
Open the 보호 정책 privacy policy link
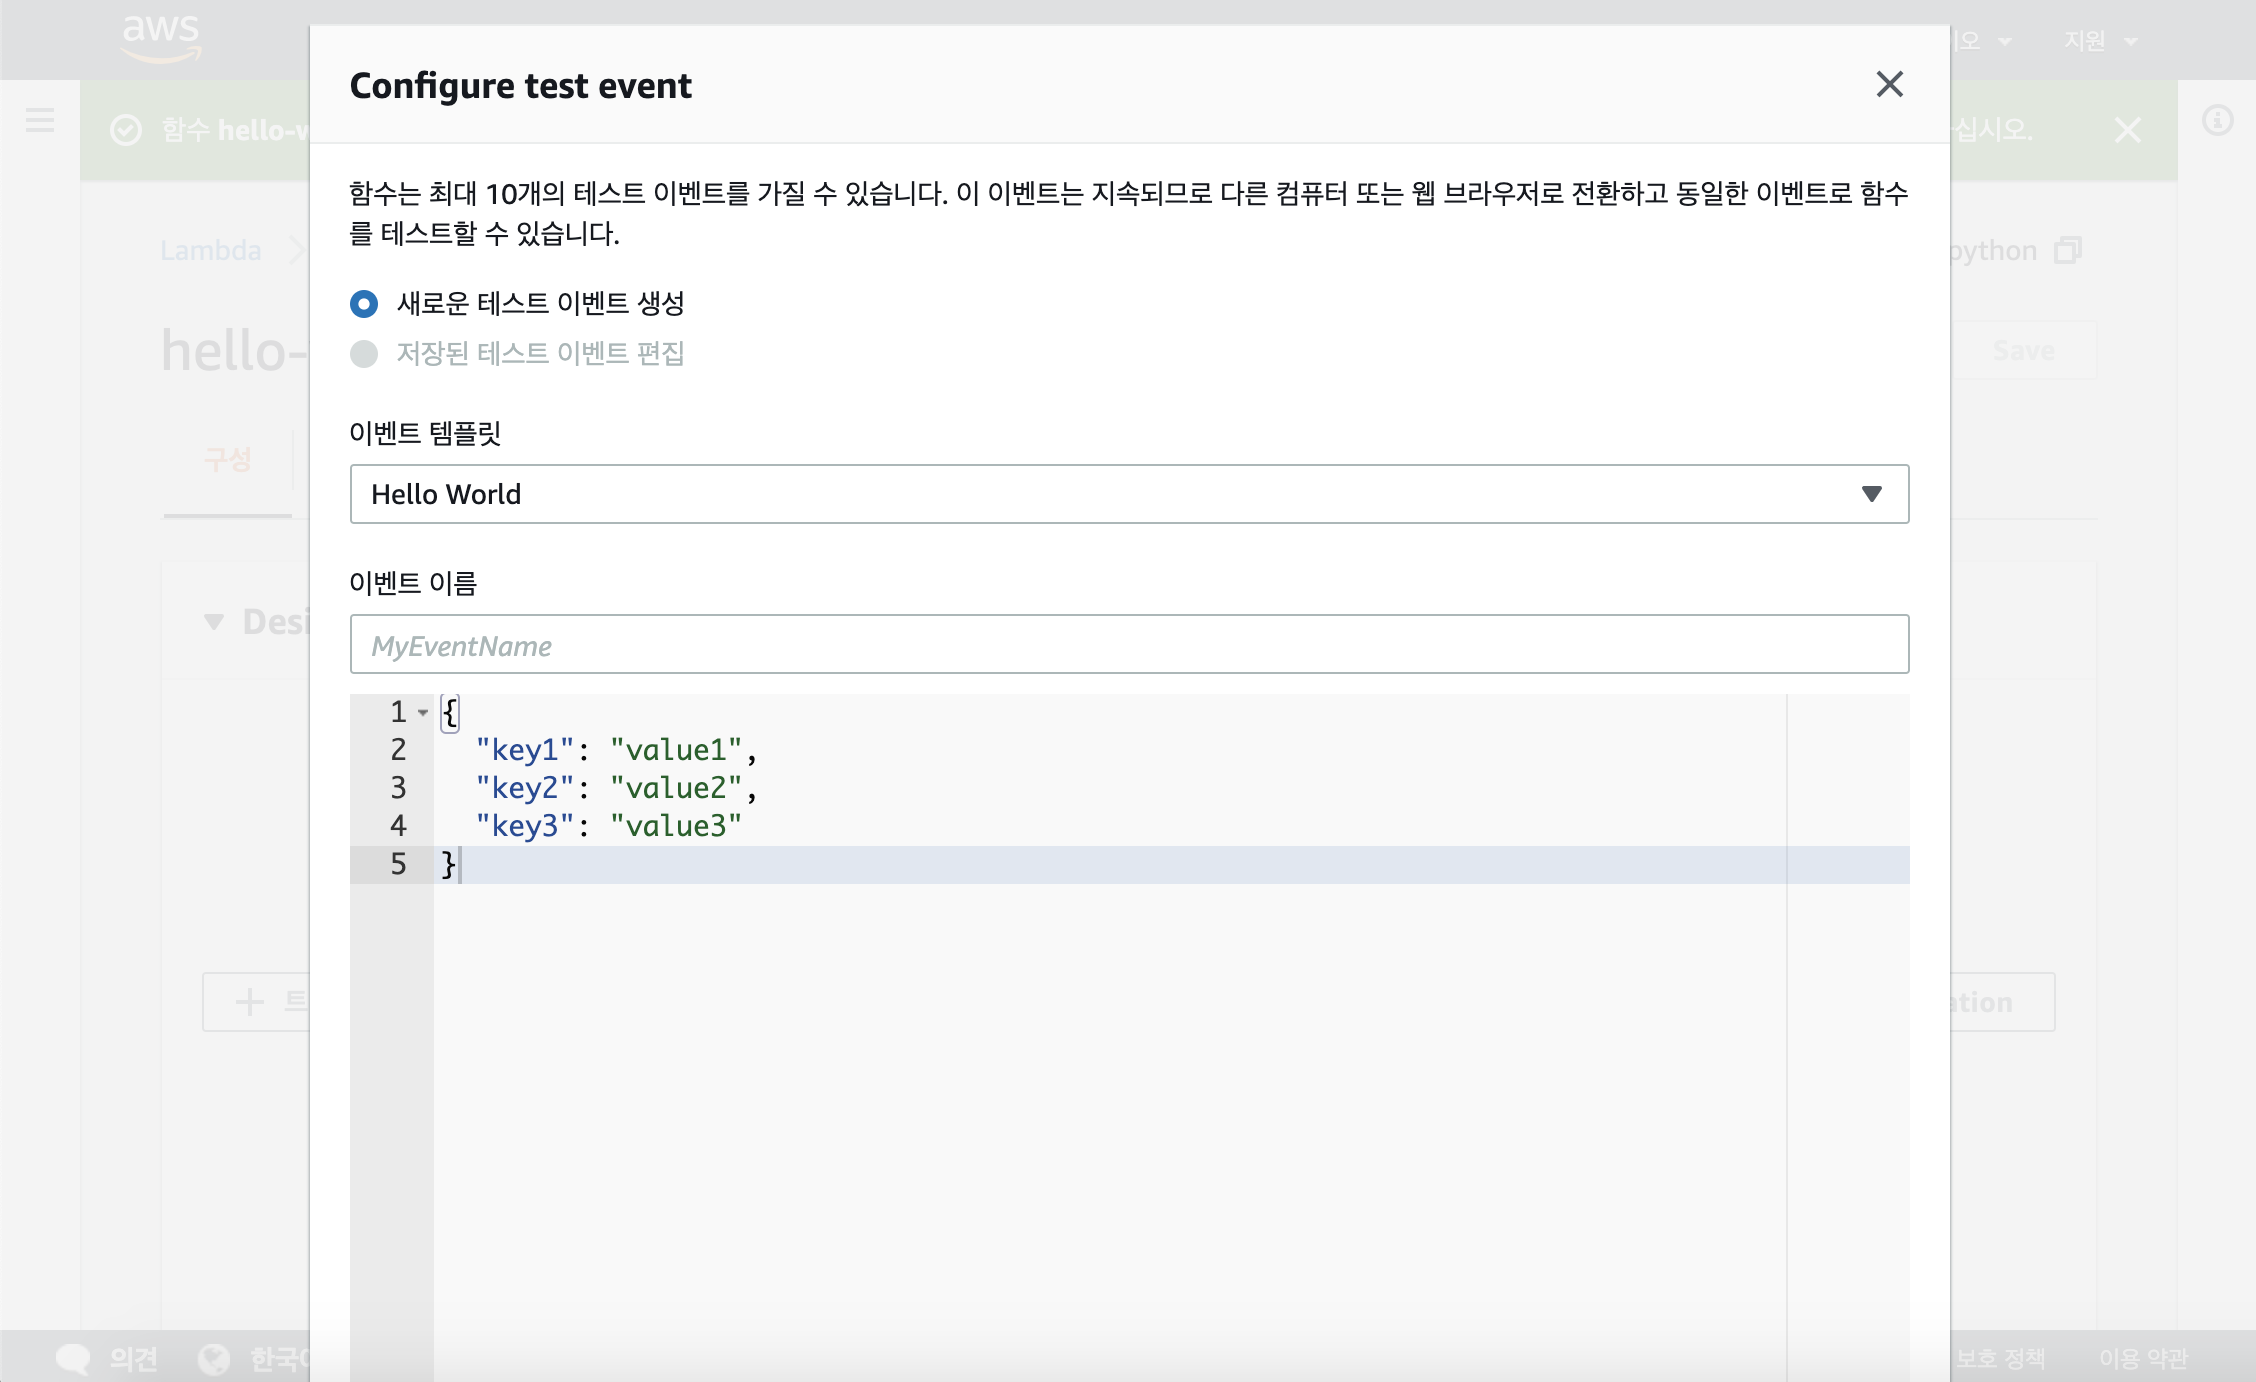click(x=2000, y=1358)
